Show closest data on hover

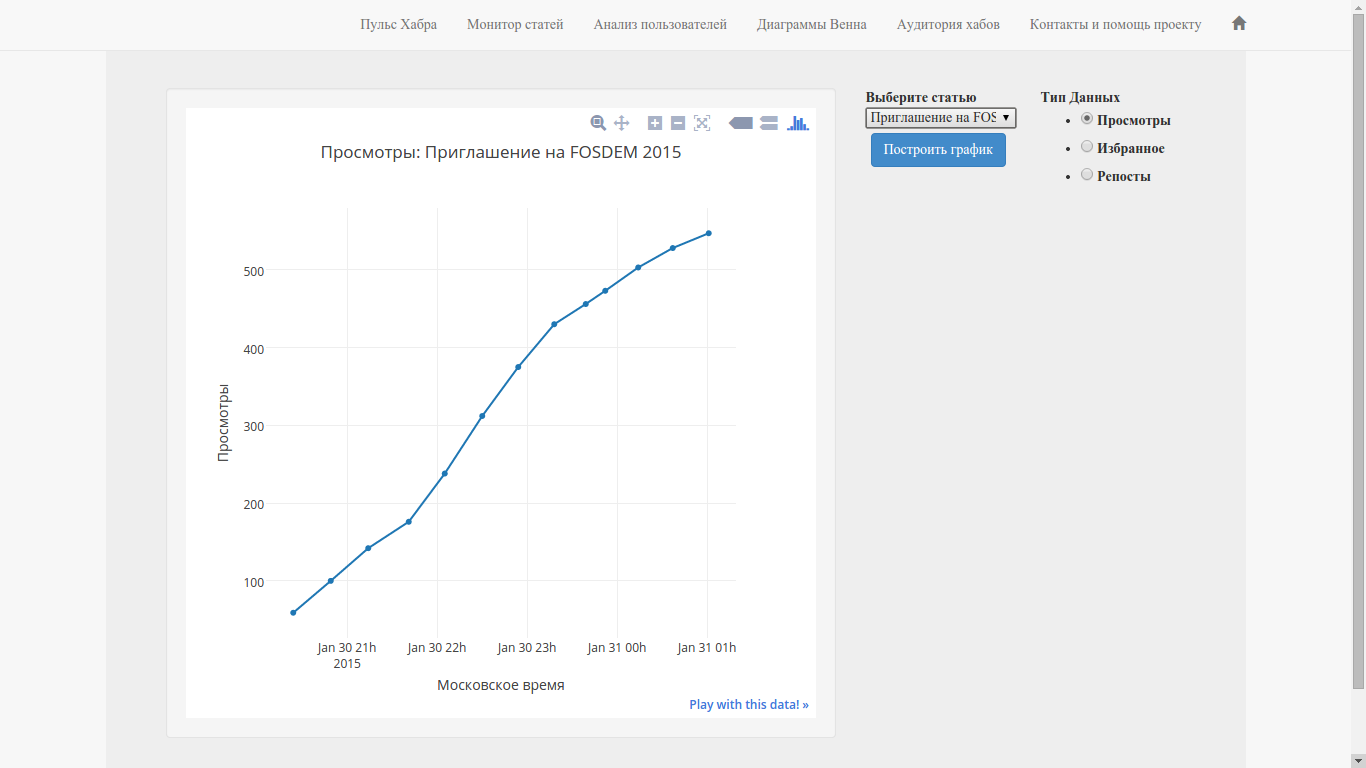(x=741, y=123)
